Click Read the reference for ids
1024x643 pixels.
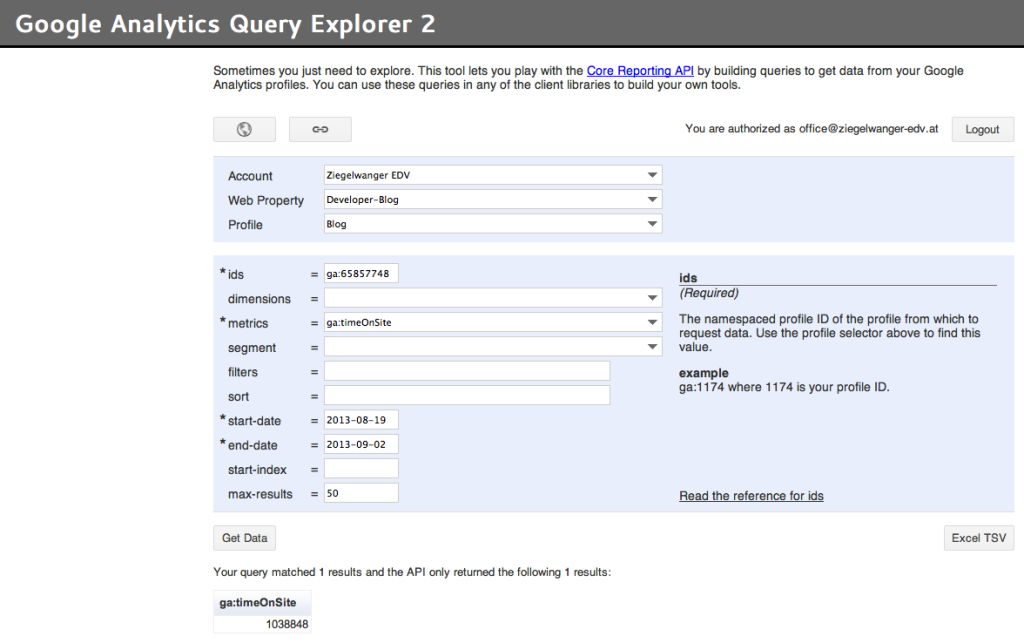click(x=750, y=495)
